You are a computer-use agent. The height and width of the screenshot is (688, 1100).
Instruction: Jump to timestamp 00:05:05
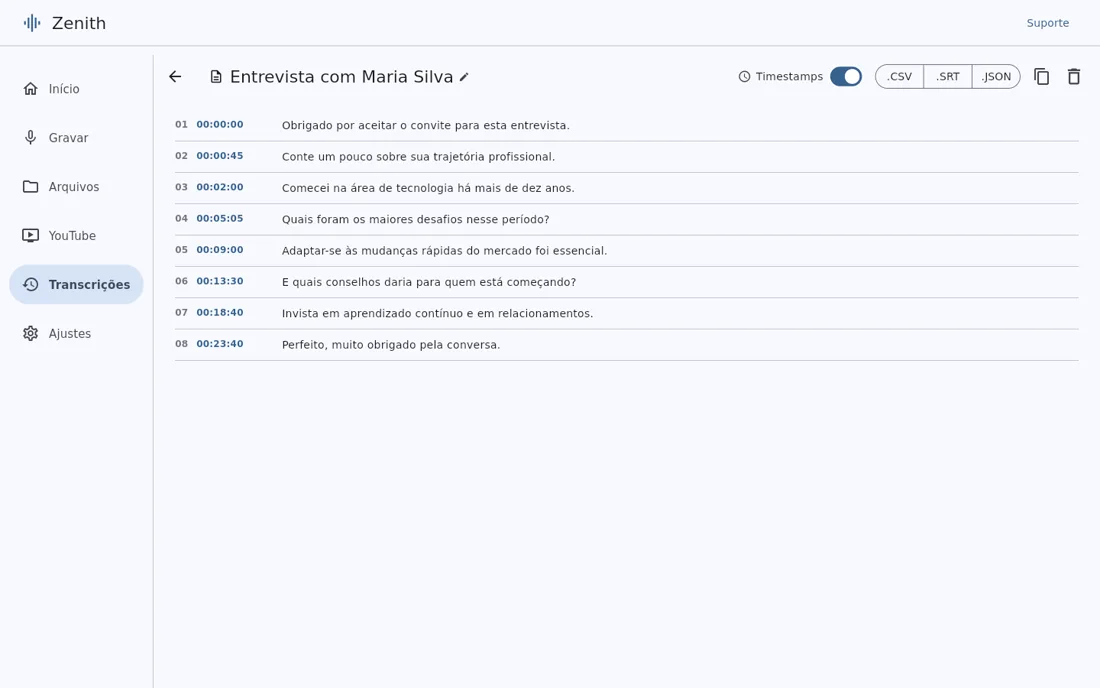(220, 218)
